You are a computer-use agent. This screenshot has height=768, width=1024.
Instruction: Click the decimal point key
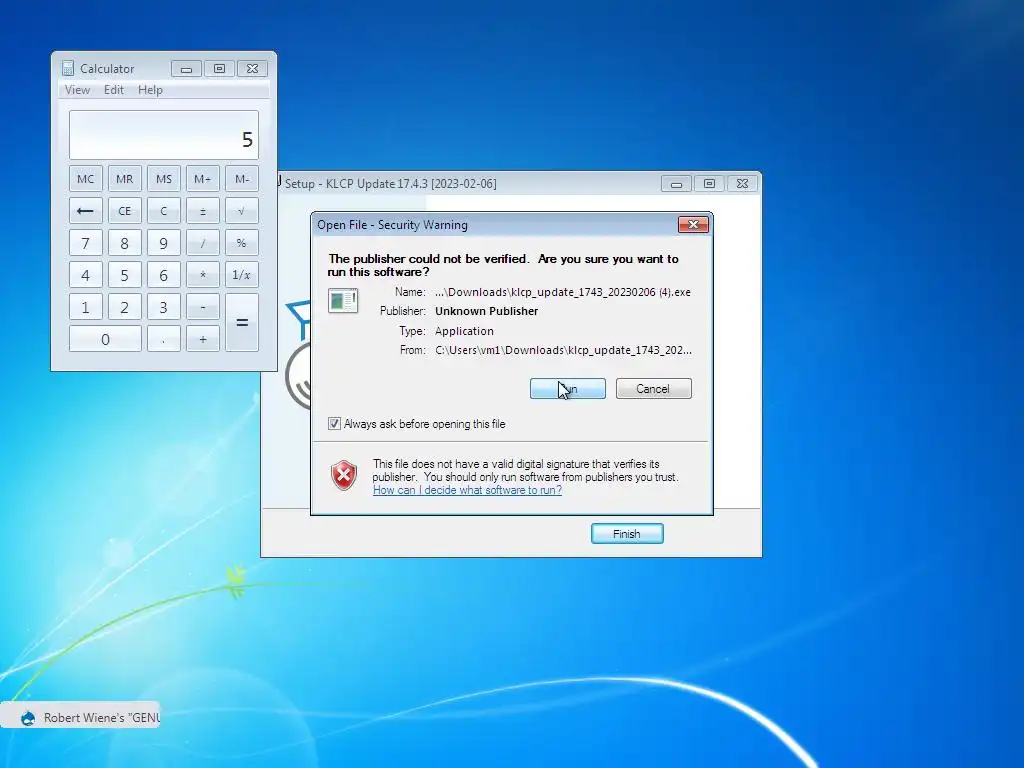click(x=164, y=339)
